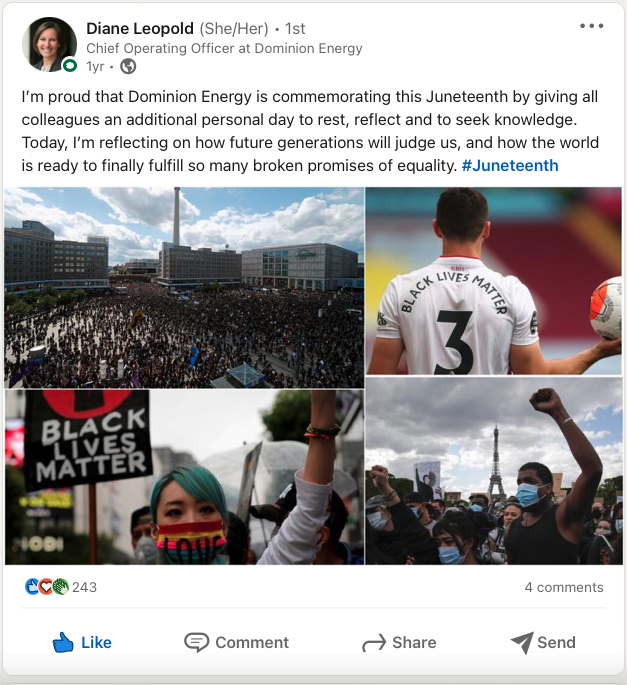Click the Share arrow icon

click(374, 643)
